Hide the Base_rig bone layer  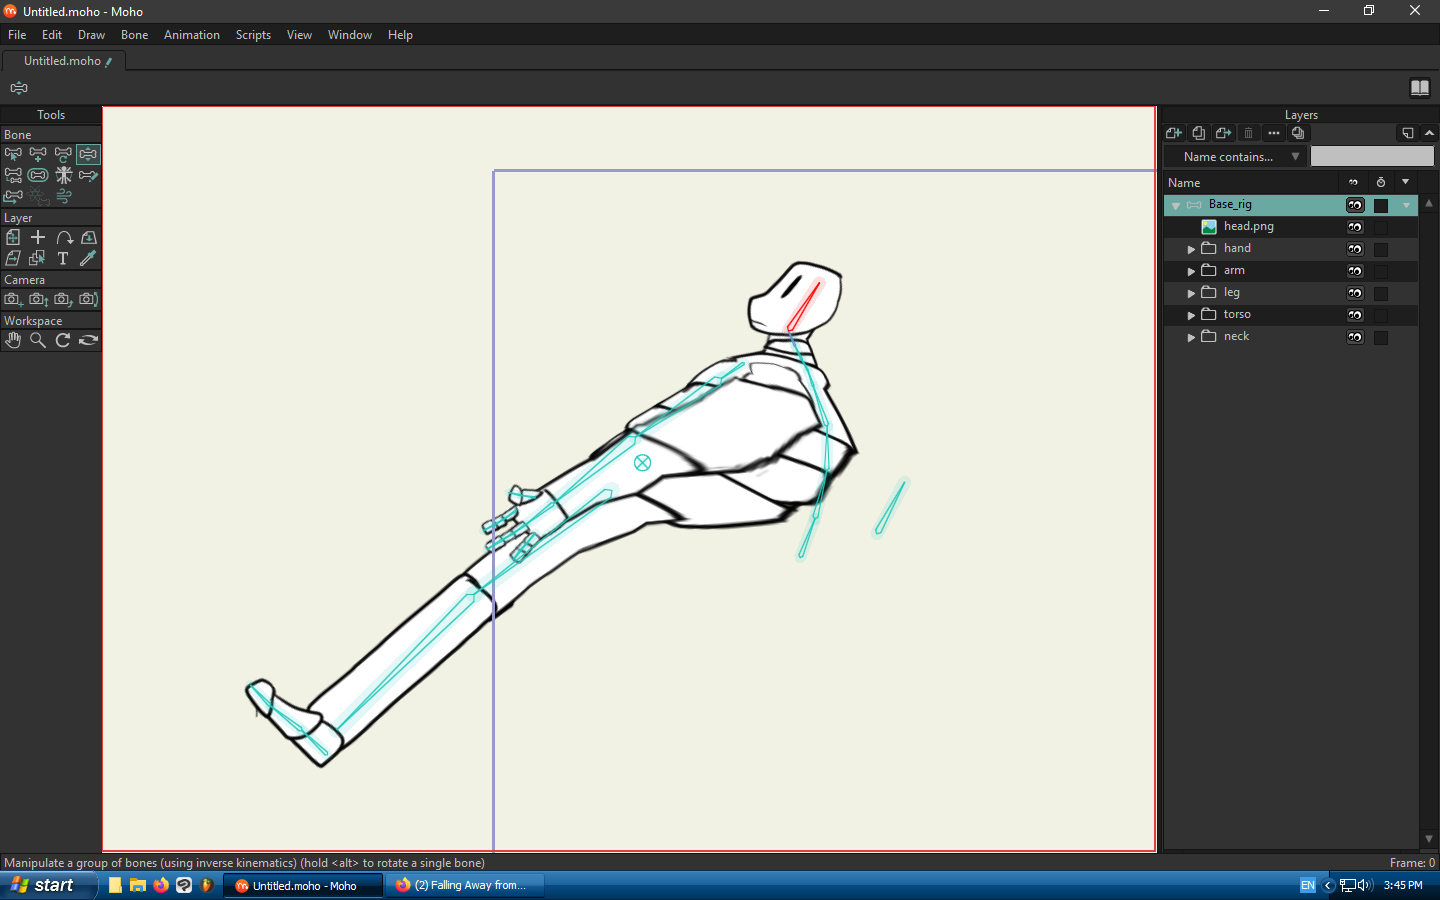(x=1355, y=205)
